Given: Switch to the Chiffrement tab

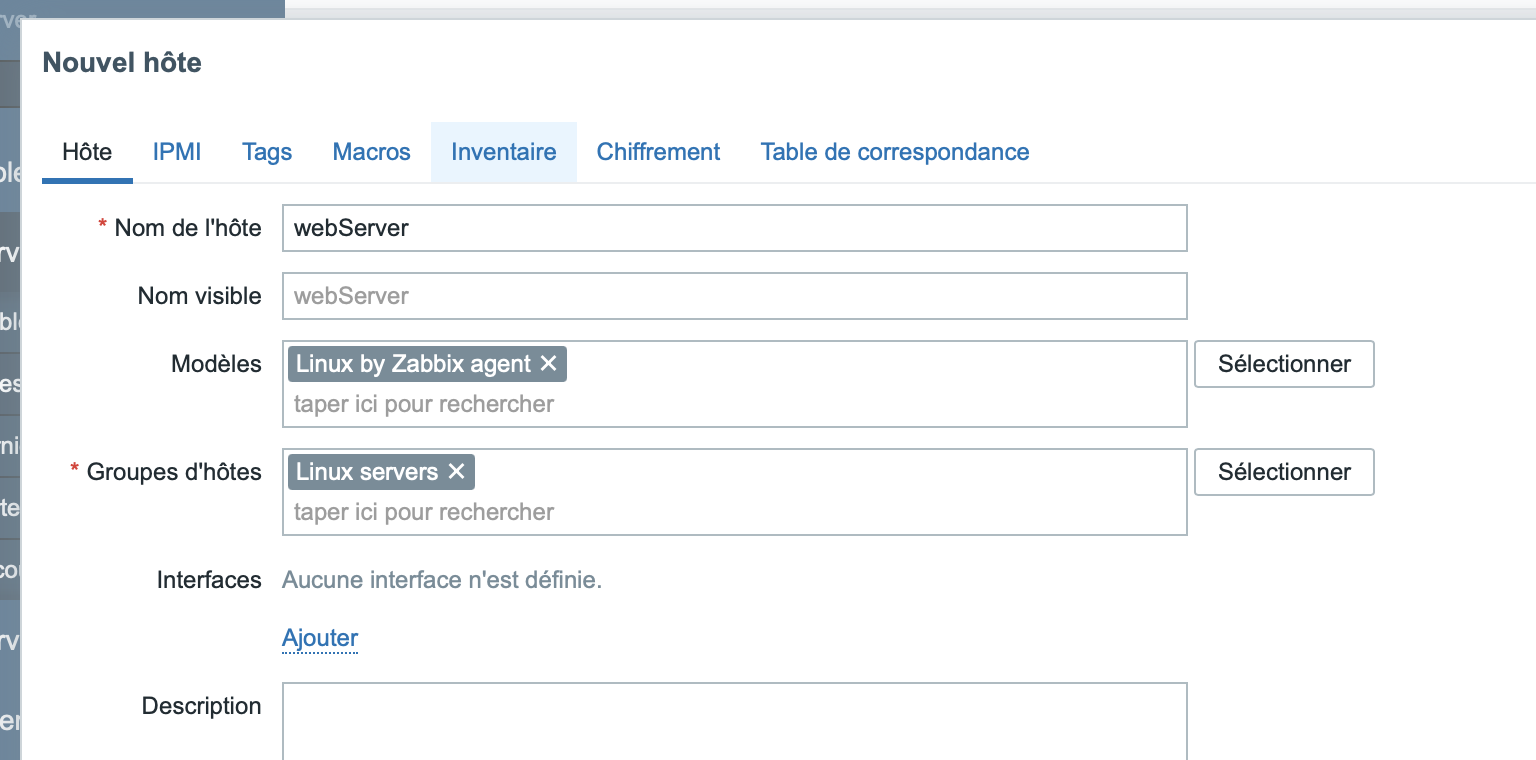Looking at the screenshot, I should (x=658, y=152).
